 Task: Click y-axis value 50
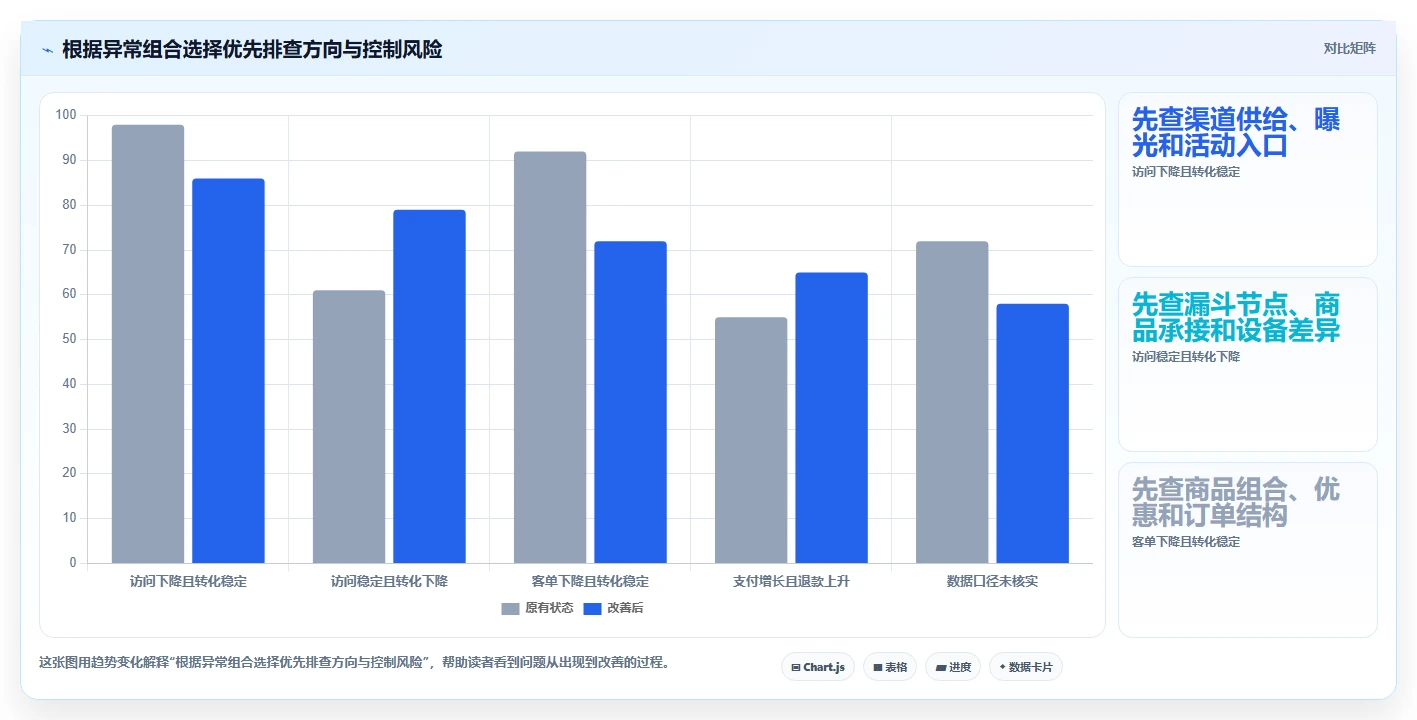tap(69, 339)
